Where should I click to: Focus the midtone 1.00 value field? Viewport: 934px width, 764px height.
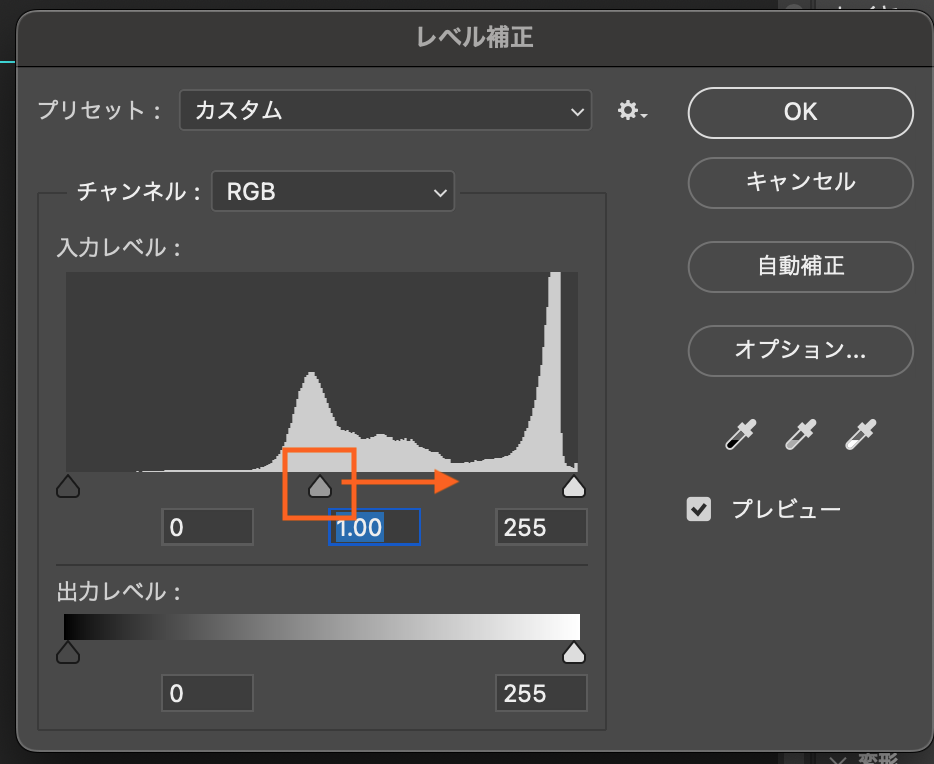[x=374, y=527]
